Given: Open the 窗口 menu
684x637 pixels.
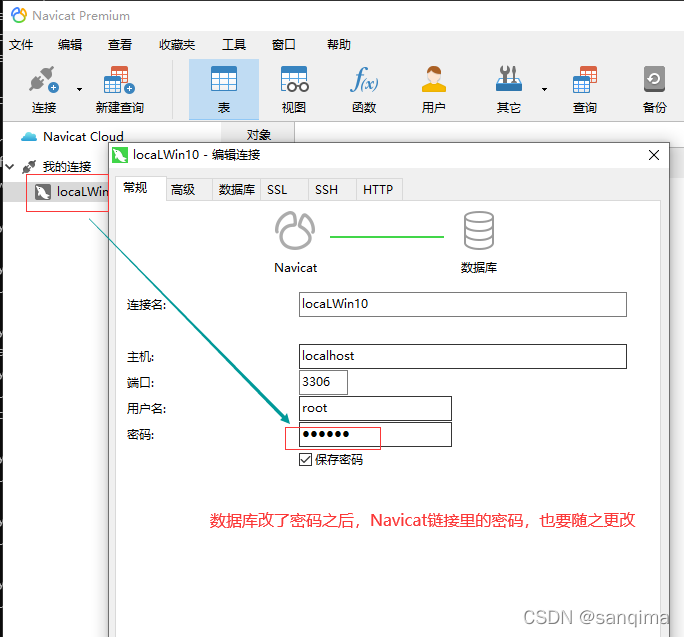Looking at the screenshot, I should pos(284,45).
